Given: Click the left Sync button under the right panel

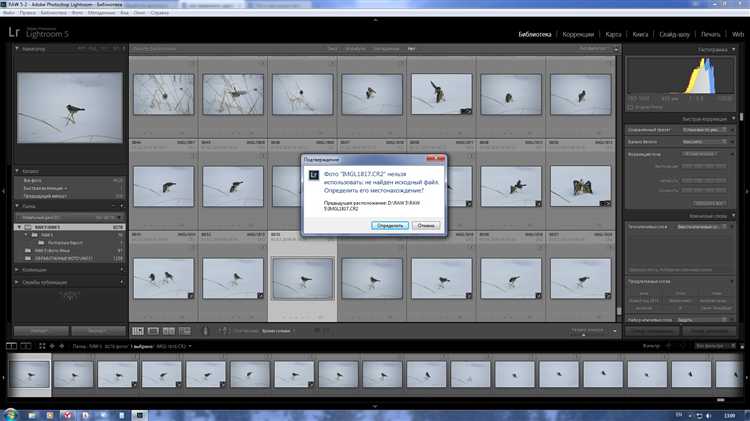Looking at the screenshot, I should (x=652, y=331).
